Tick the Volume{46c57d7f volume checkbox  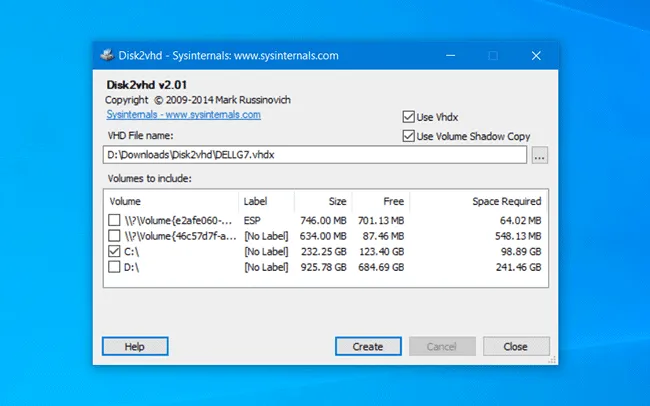(114, 236)
